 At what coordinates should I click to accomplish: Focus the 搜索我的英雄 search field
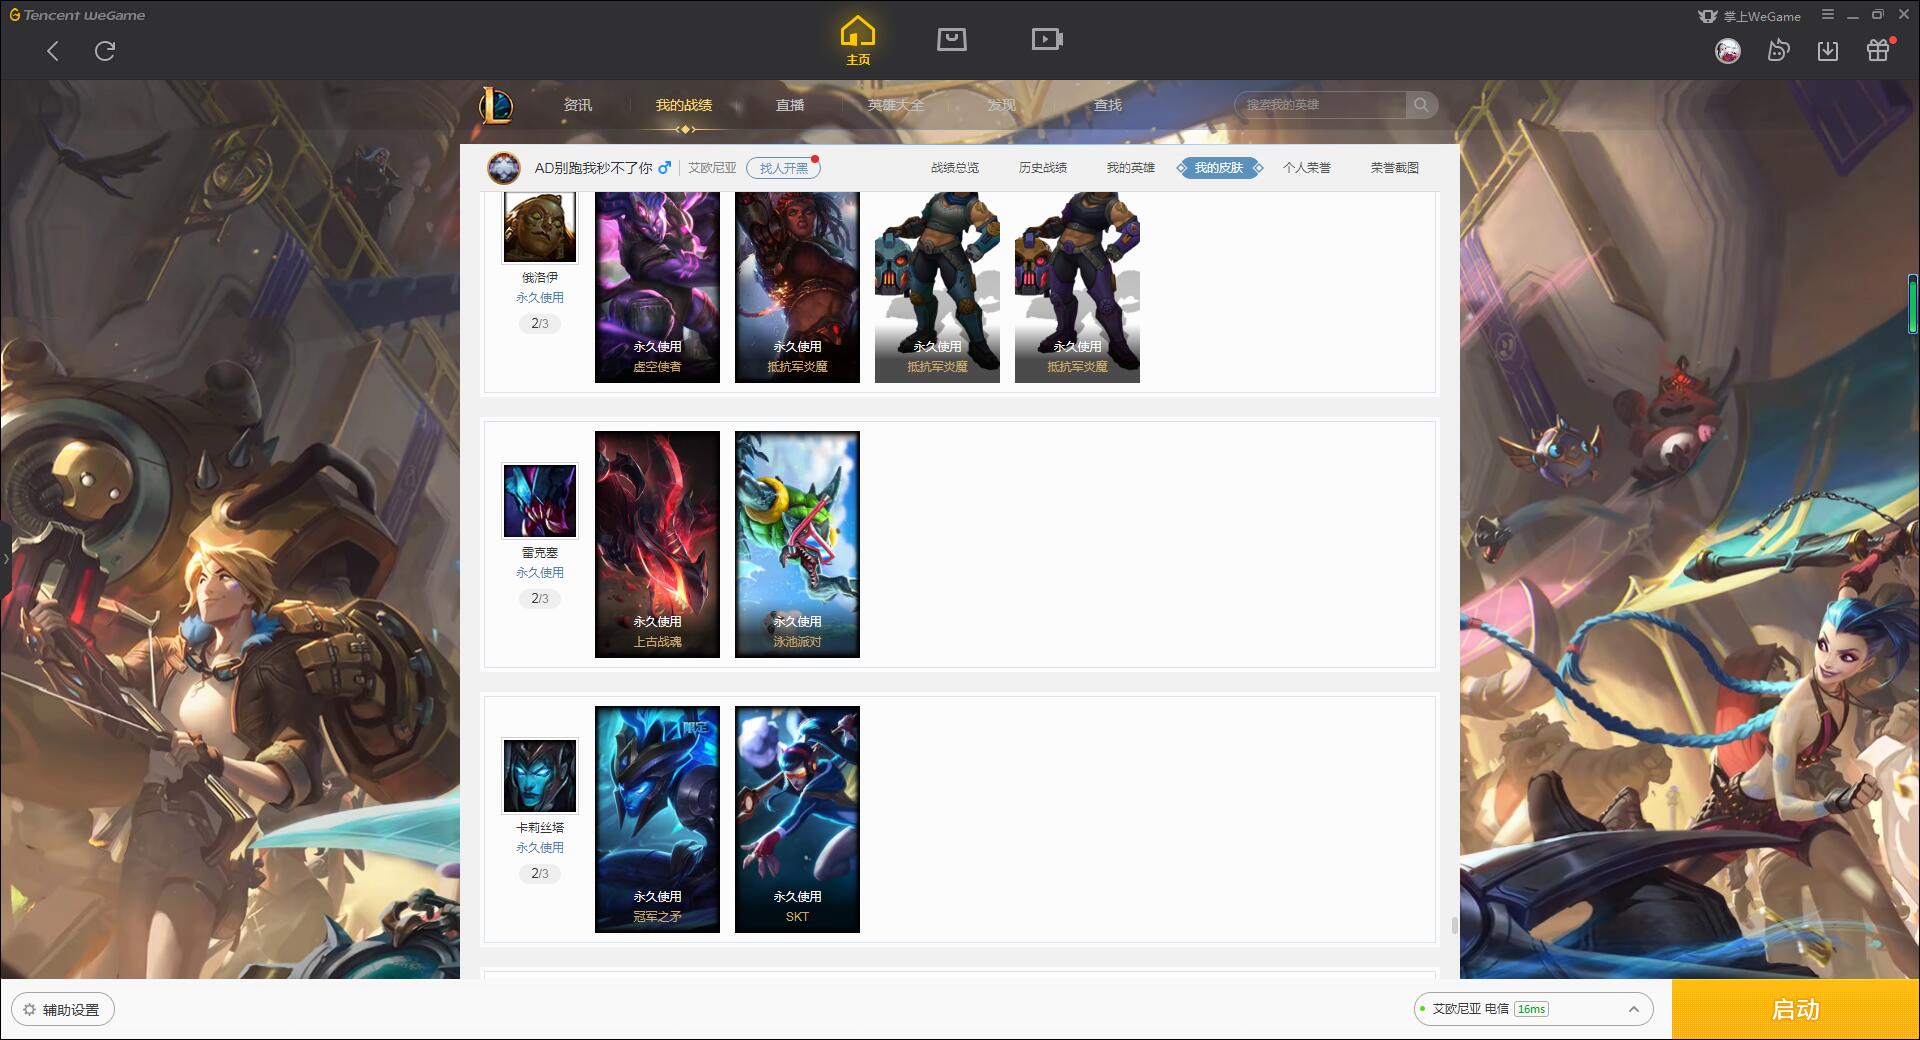point(1320,105)
